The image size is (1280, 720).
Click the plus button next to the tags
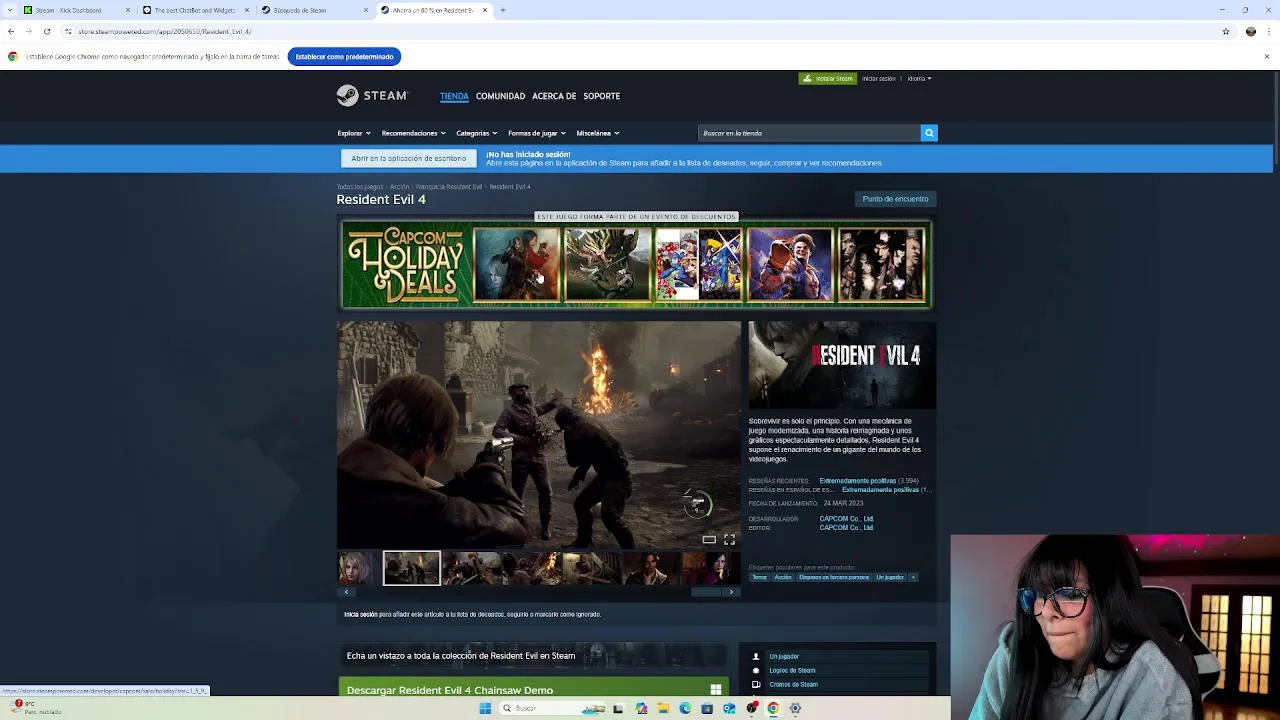[x=912, y=577]
